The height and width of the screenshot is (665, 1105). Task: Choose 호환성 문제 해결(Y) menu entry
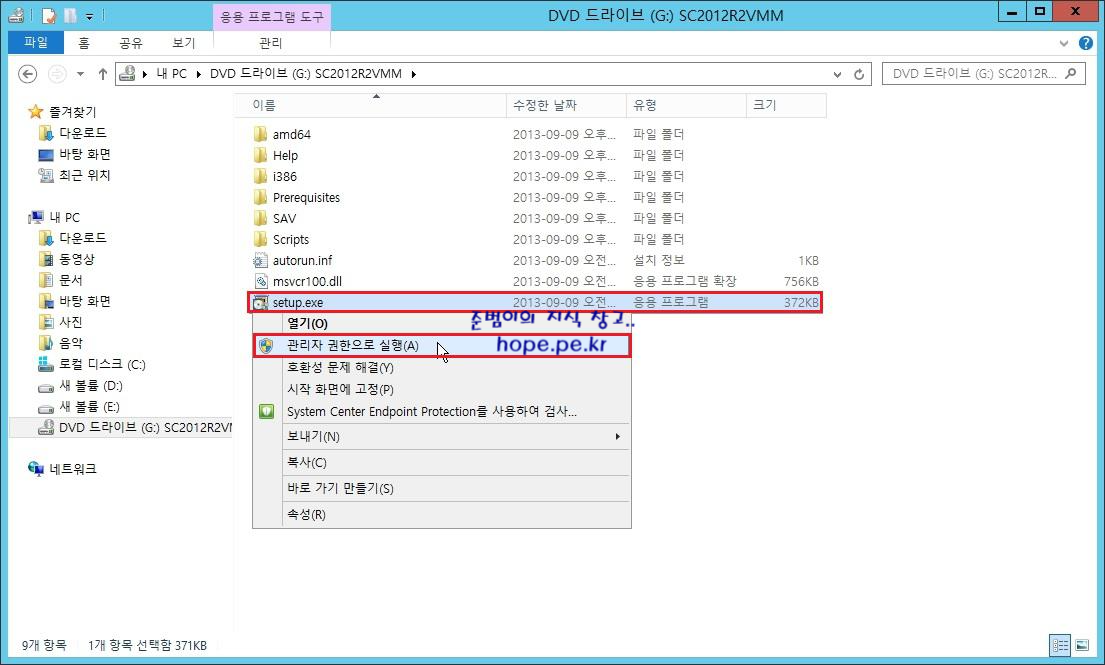coord(442,368)
